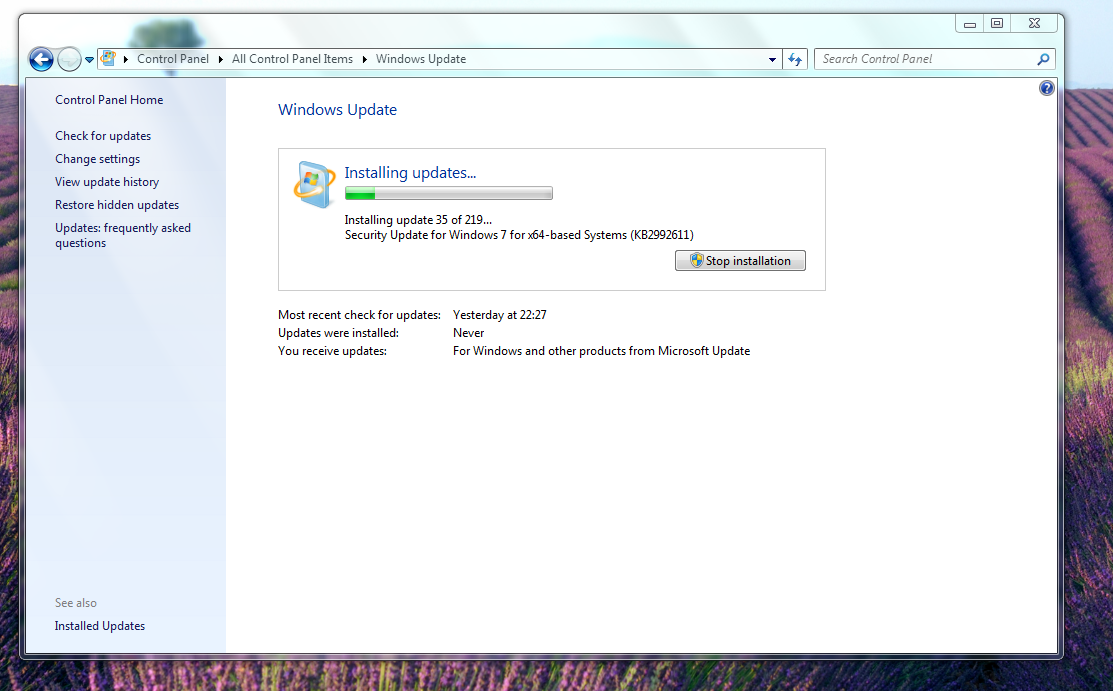
Task: Open the recent pages dropdown arrow
Action: [x=89, y=60]
